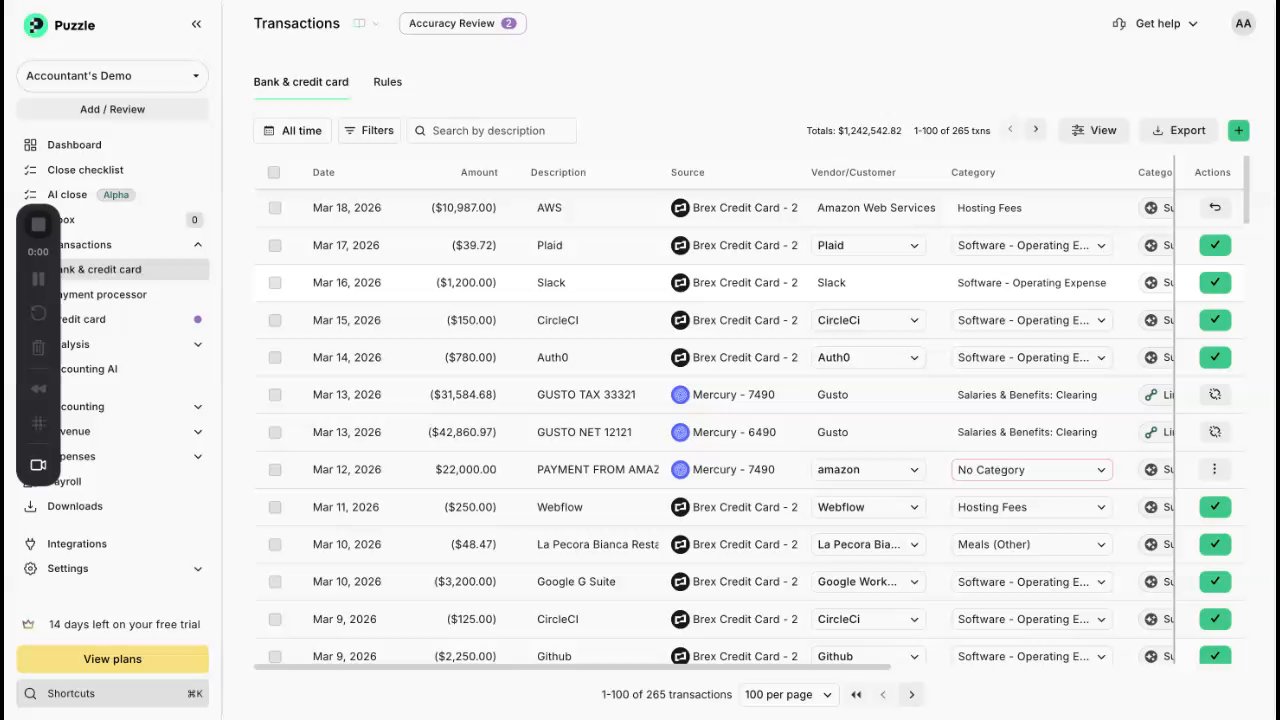
Task: Open the No Category dropdown
Action: pos(1031,470)
